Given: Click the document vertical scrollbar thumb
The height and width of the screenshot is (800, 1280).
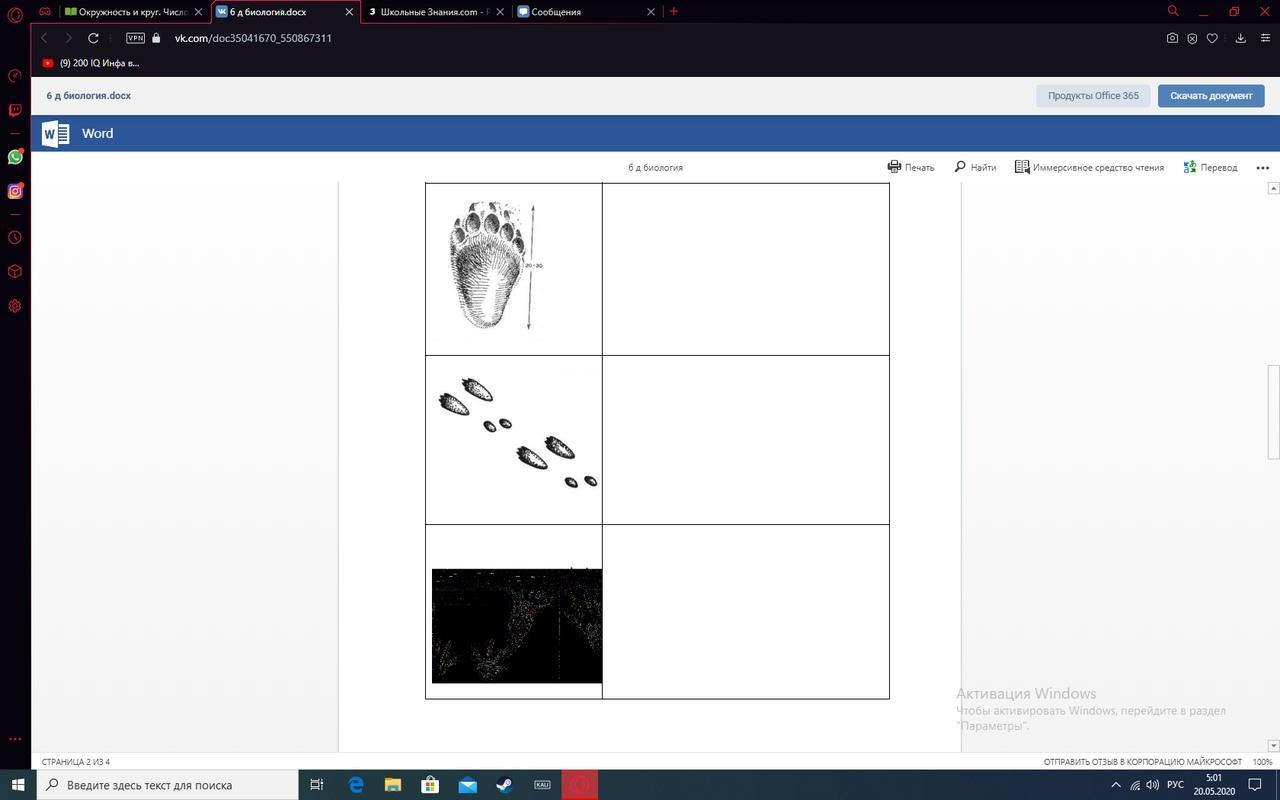Looking at the screenshot, I should [1273, 412].
